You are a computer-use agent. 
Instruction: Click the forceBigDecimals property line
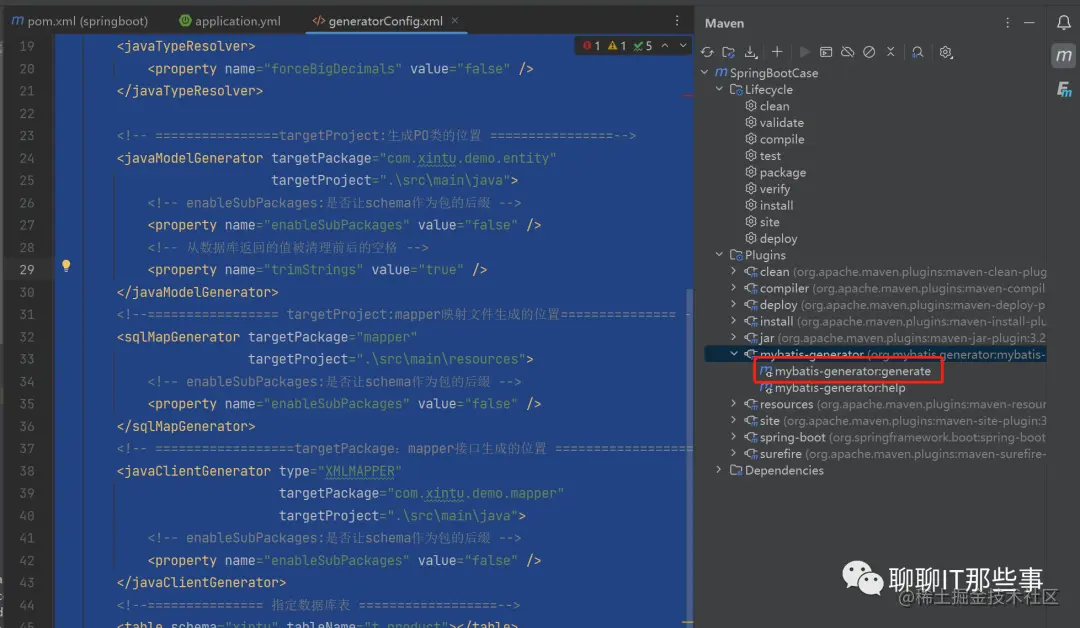340,69
